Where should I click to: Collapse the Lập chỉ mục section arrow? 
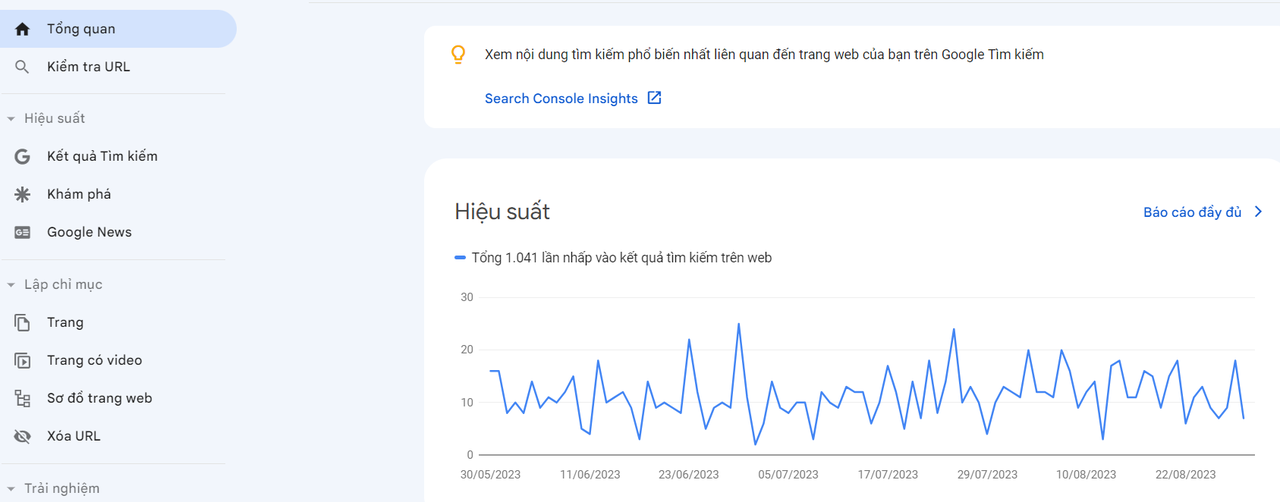[11, 285]
